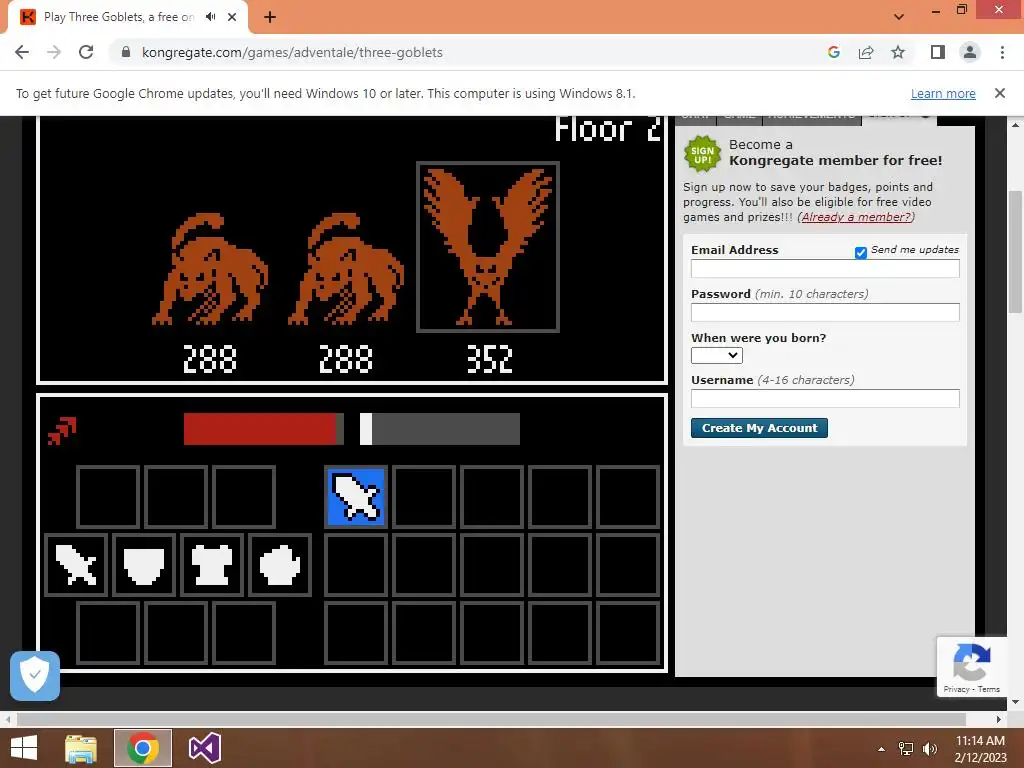Viewport: 1024px width, 768px height.
Task: Select the equipped sword slot
Action: 76,565
